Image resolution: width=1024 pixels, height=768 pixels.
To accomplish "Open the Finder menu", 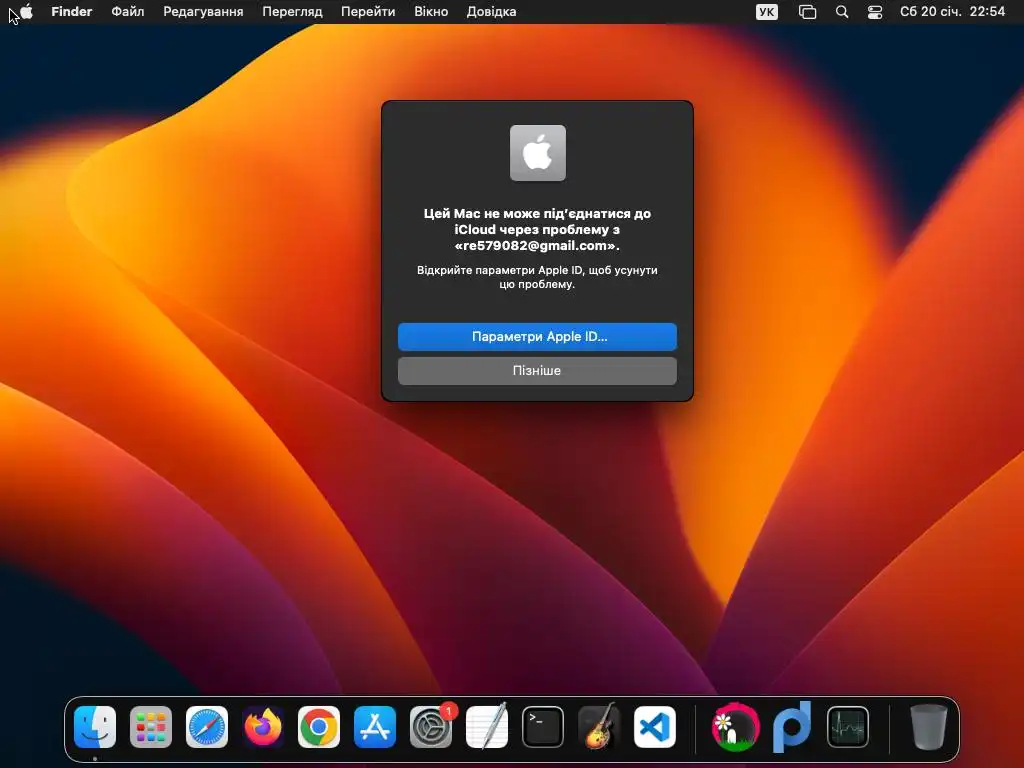I will 72,11.
